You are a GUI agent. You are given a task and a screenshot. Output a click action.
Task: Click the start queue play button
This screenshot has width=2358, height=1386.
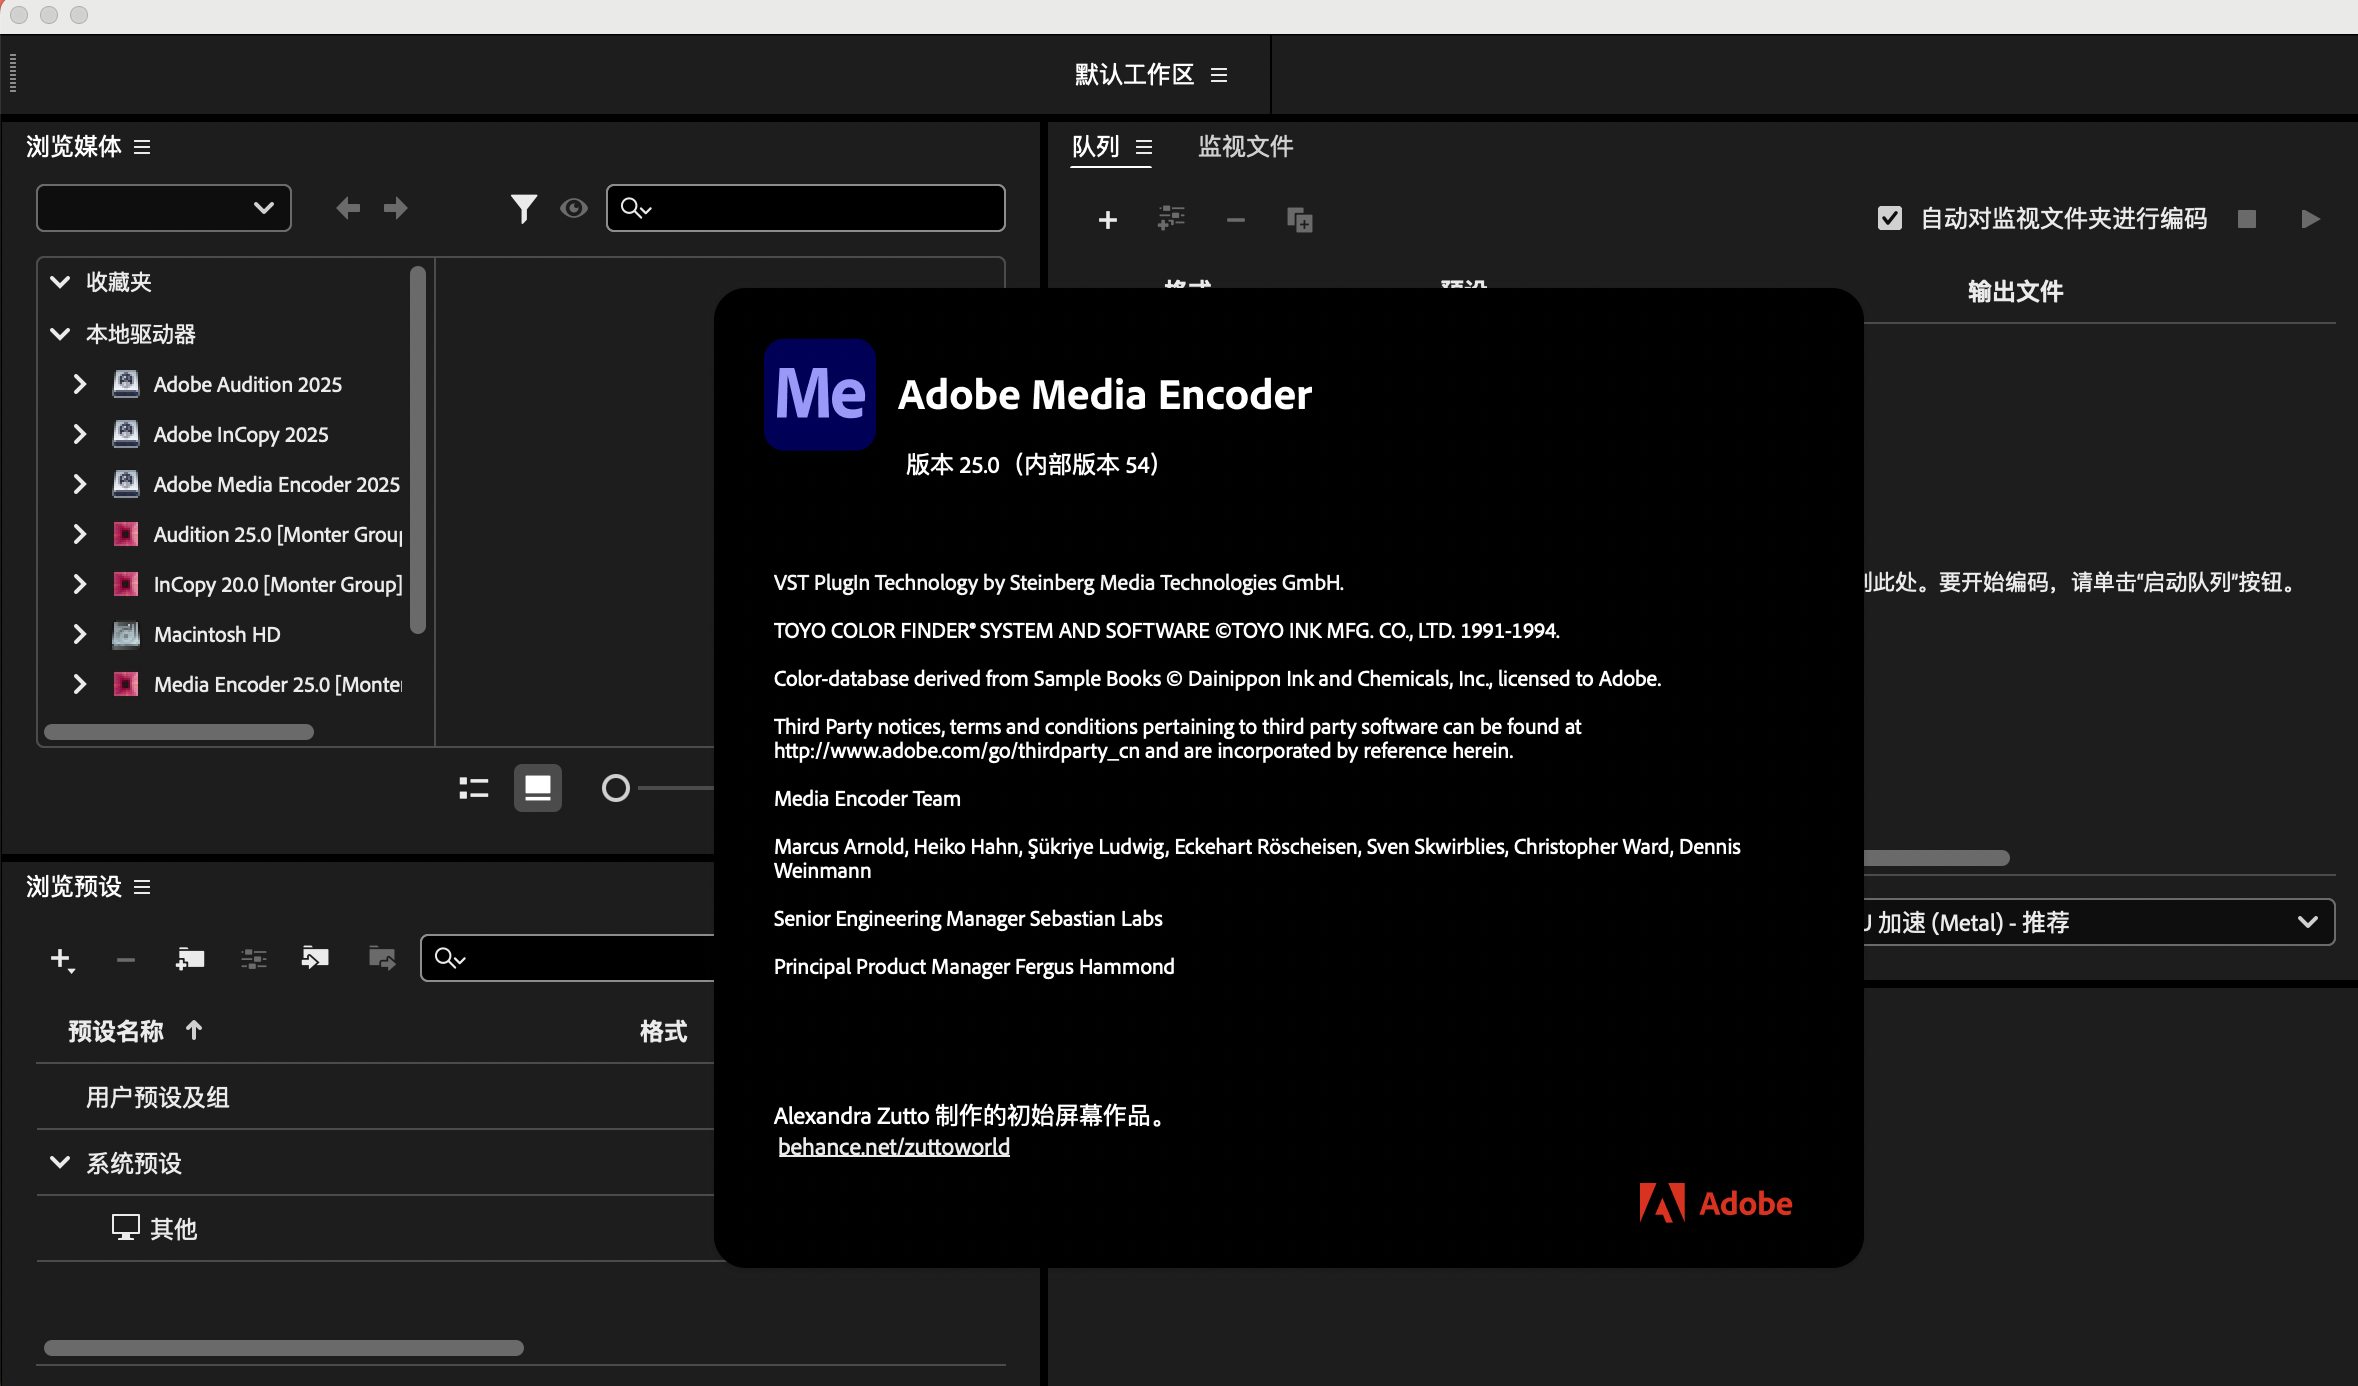click(2310, 219)
